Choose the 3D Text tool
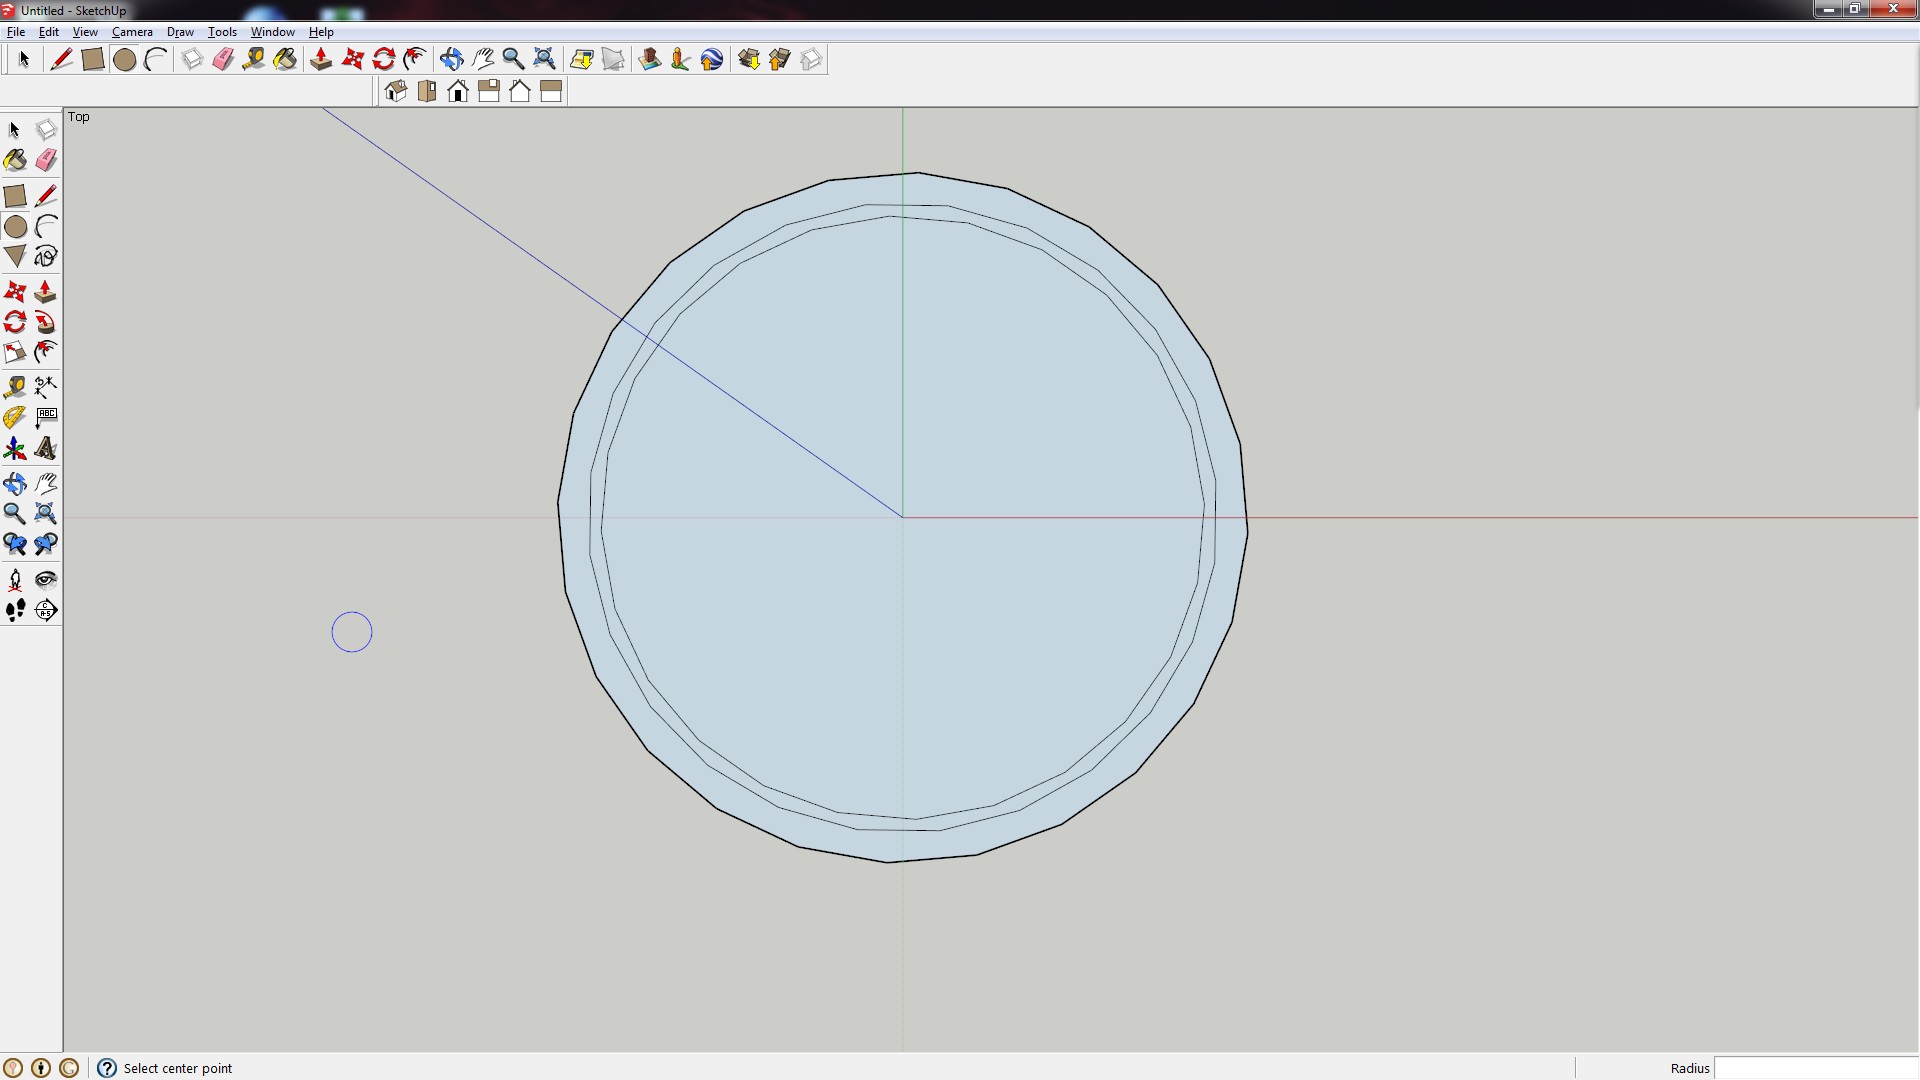This screenshot has width=1920, height=1080. click(46, 448)
